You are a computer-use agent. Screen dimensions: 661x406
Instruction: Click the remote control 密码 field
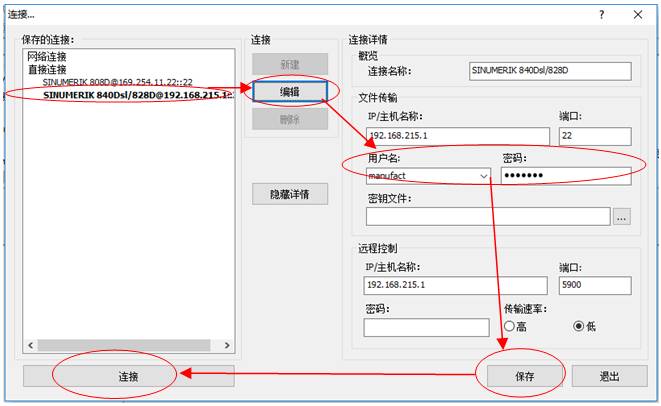point(426,327)
